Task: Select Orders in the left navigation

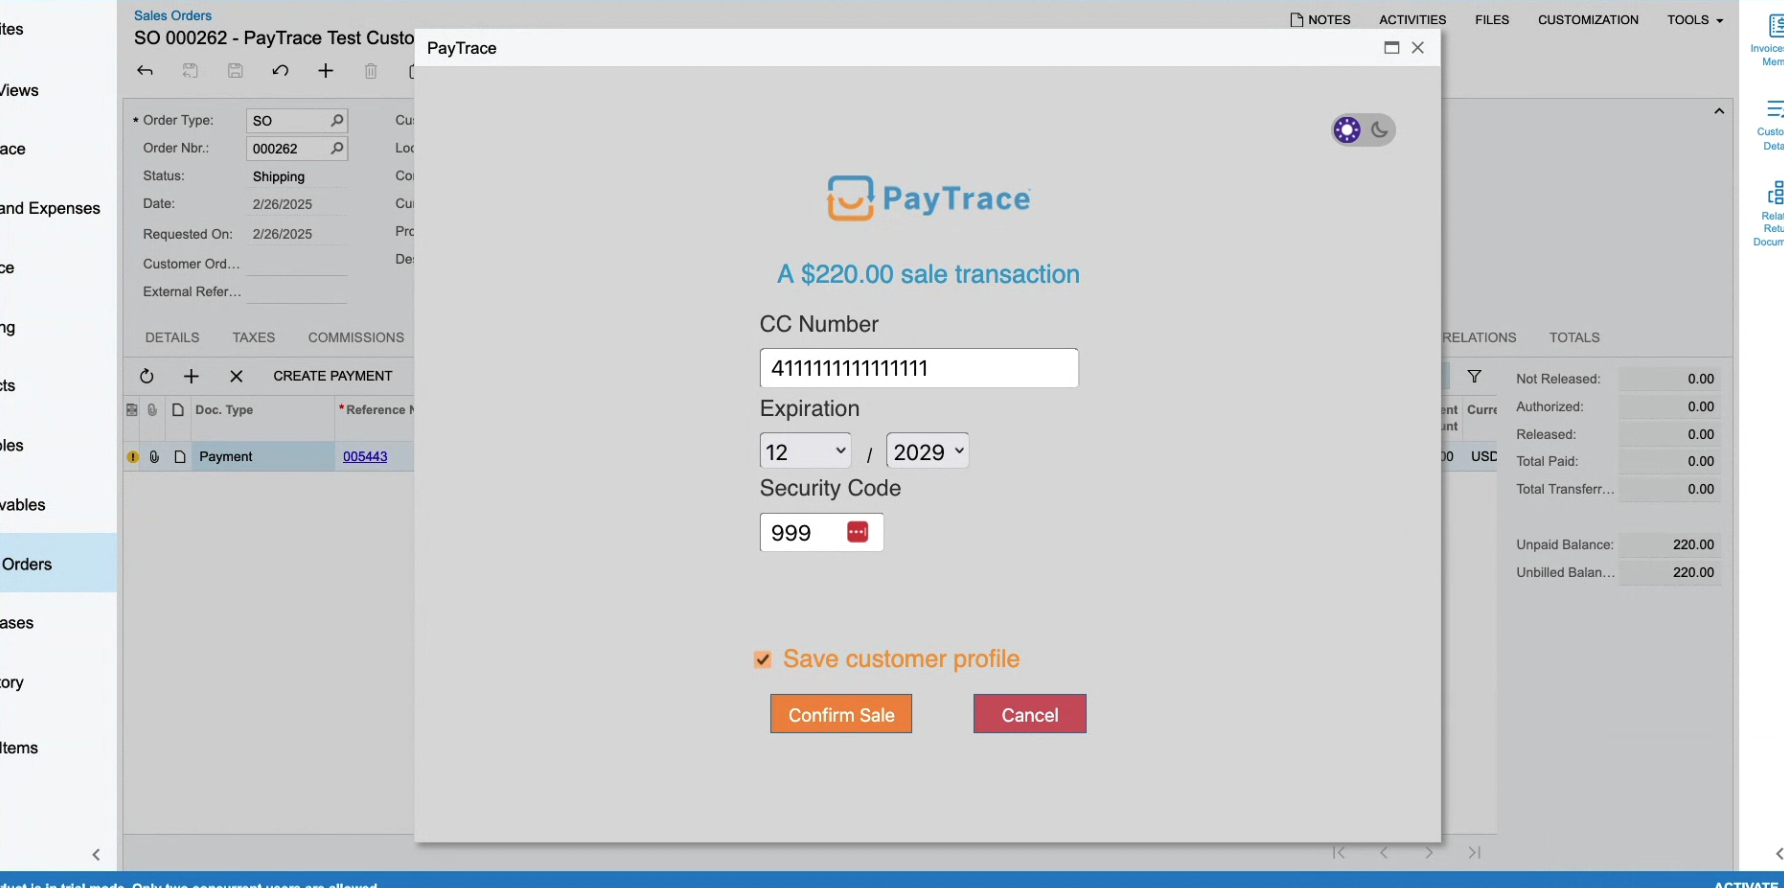Action: tap(58, 564)
